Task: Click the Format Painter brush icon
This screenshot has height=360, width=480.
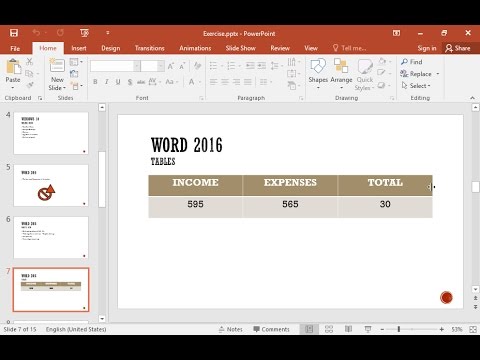Action: tap(30, 85)
